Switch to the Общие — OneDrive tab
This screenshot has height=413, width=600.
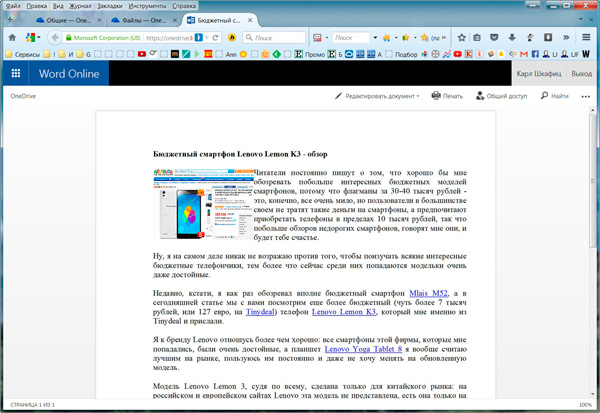[x=60, y=20]
